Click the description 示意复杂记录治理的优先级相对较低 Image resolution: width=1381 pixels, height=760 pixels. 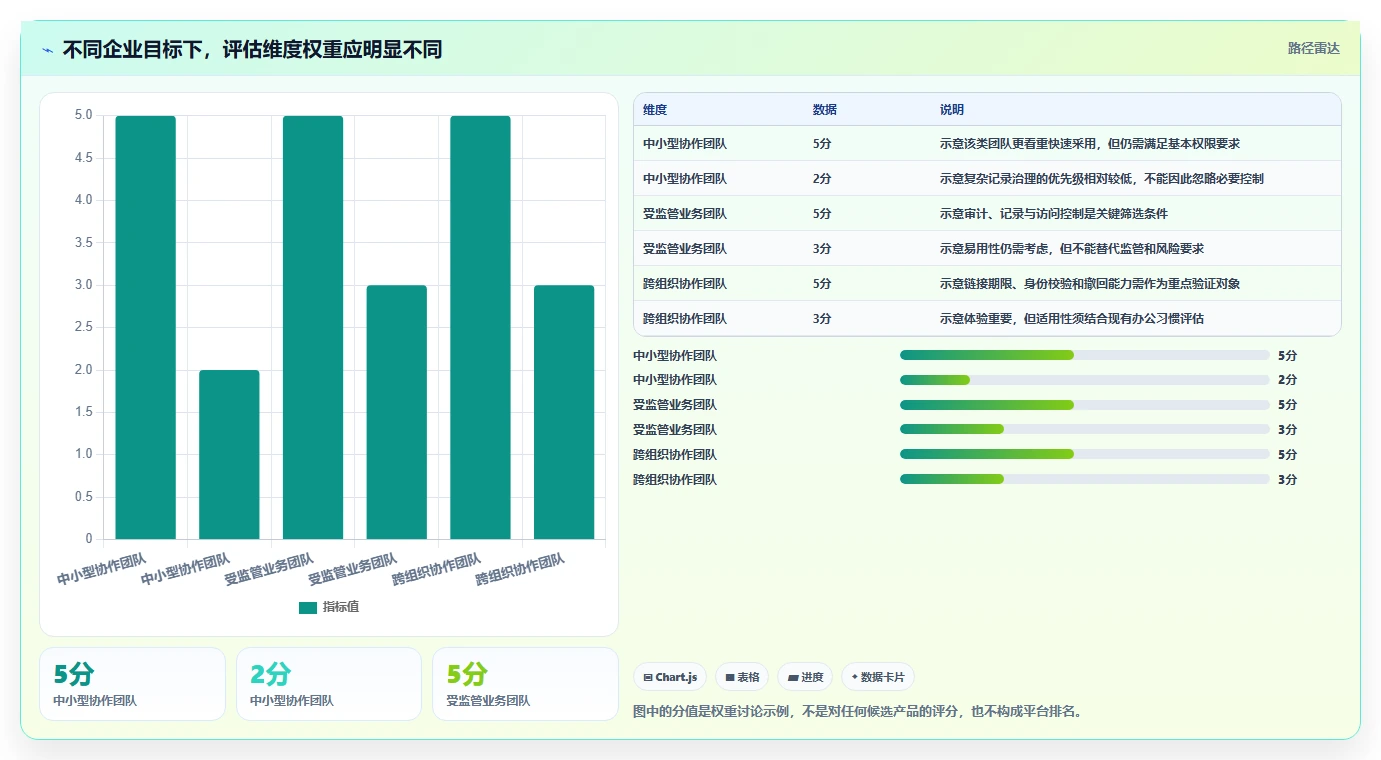pyautogui.click(x=1035, y=179)
